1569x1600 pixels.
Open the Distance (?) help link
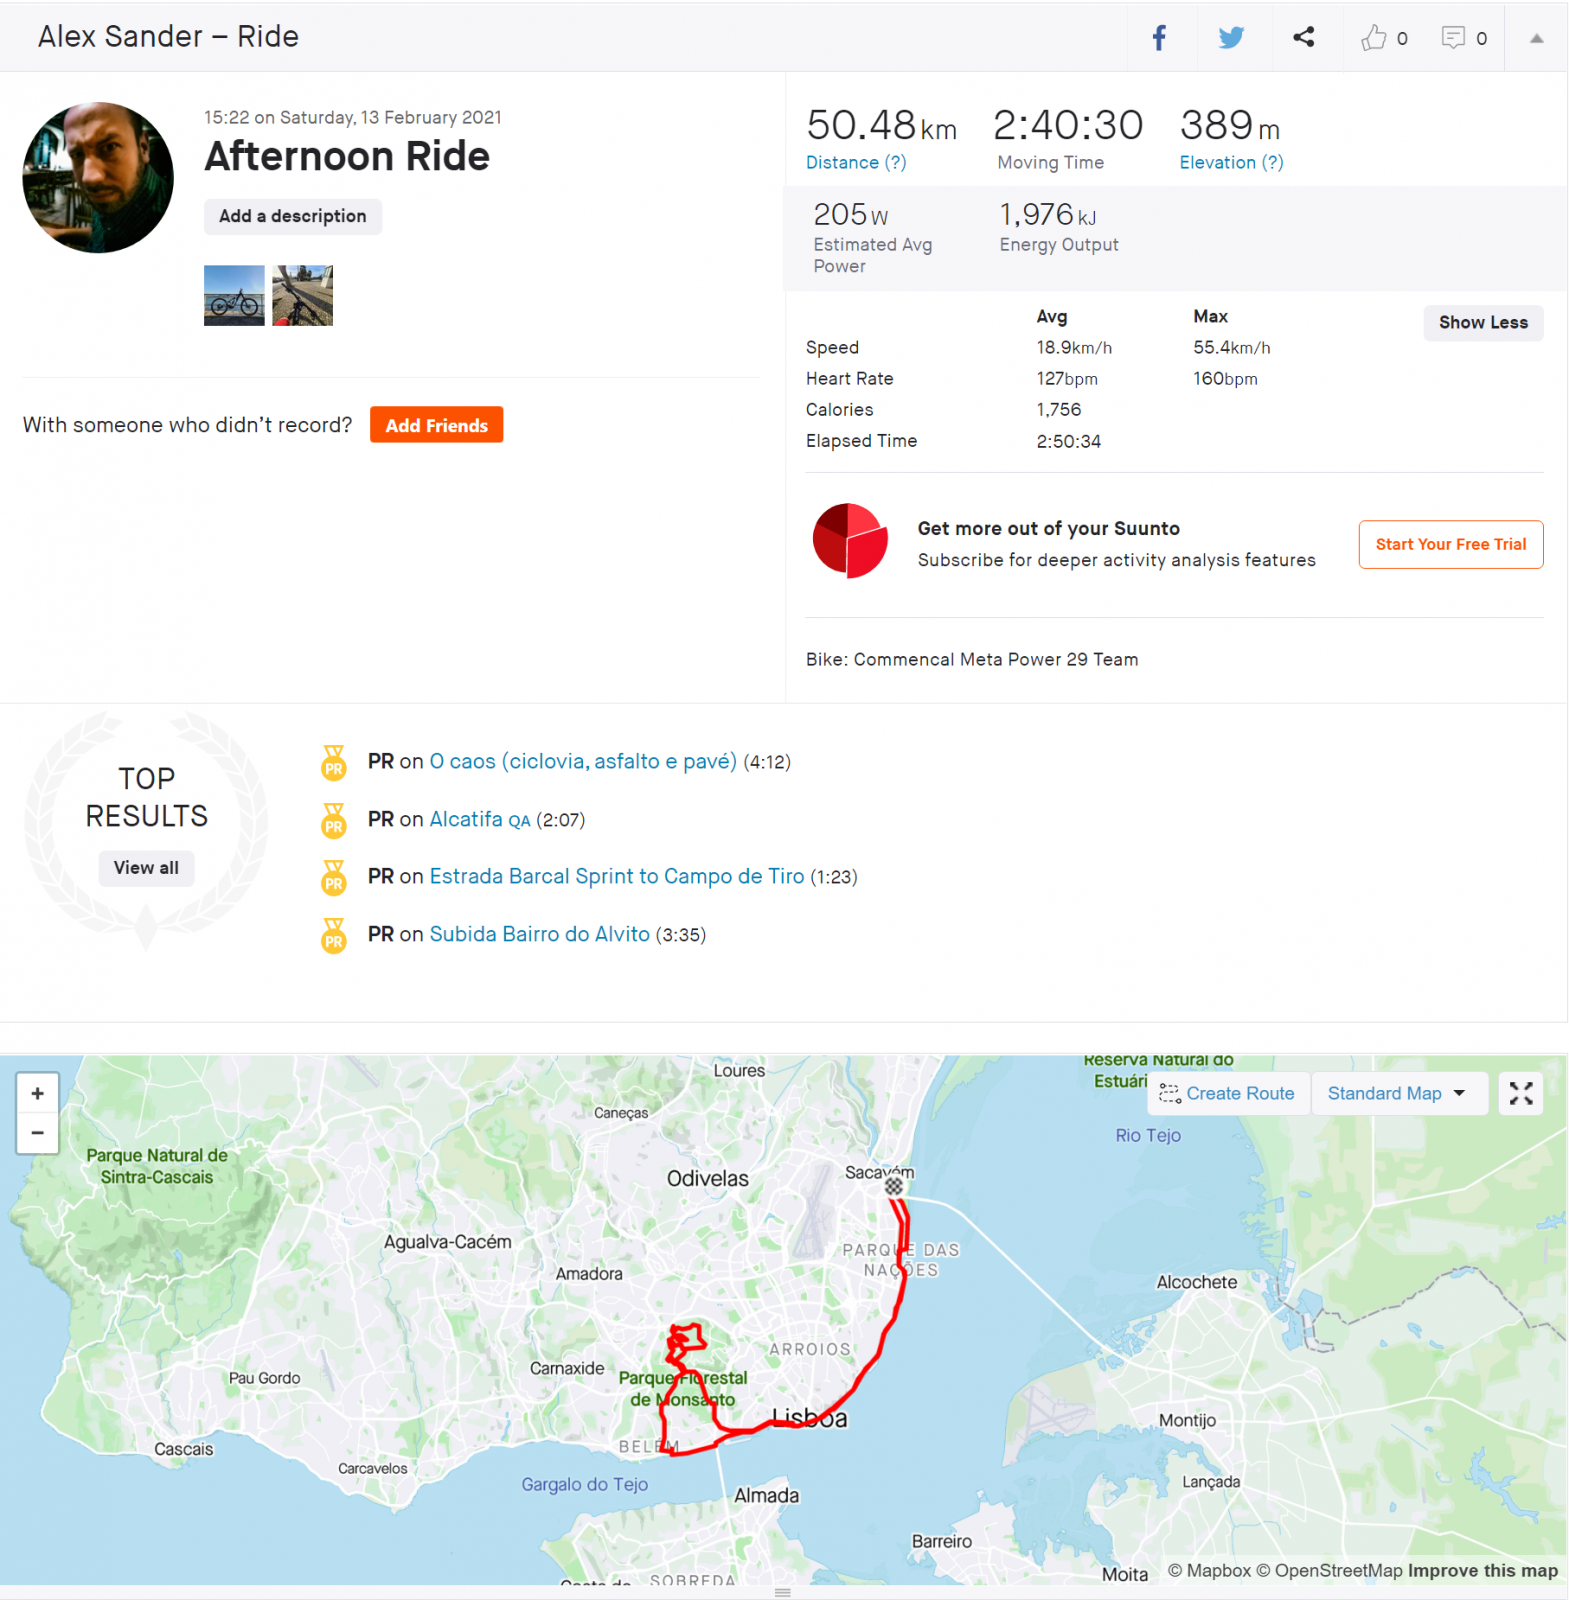coord(856,162)
